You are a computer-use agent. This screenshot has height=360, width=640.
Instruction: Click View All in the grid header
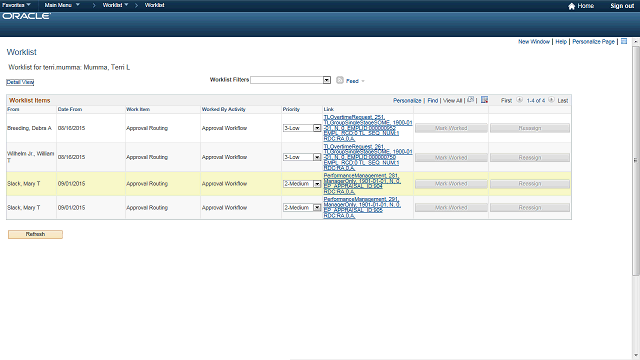[453, 100]
